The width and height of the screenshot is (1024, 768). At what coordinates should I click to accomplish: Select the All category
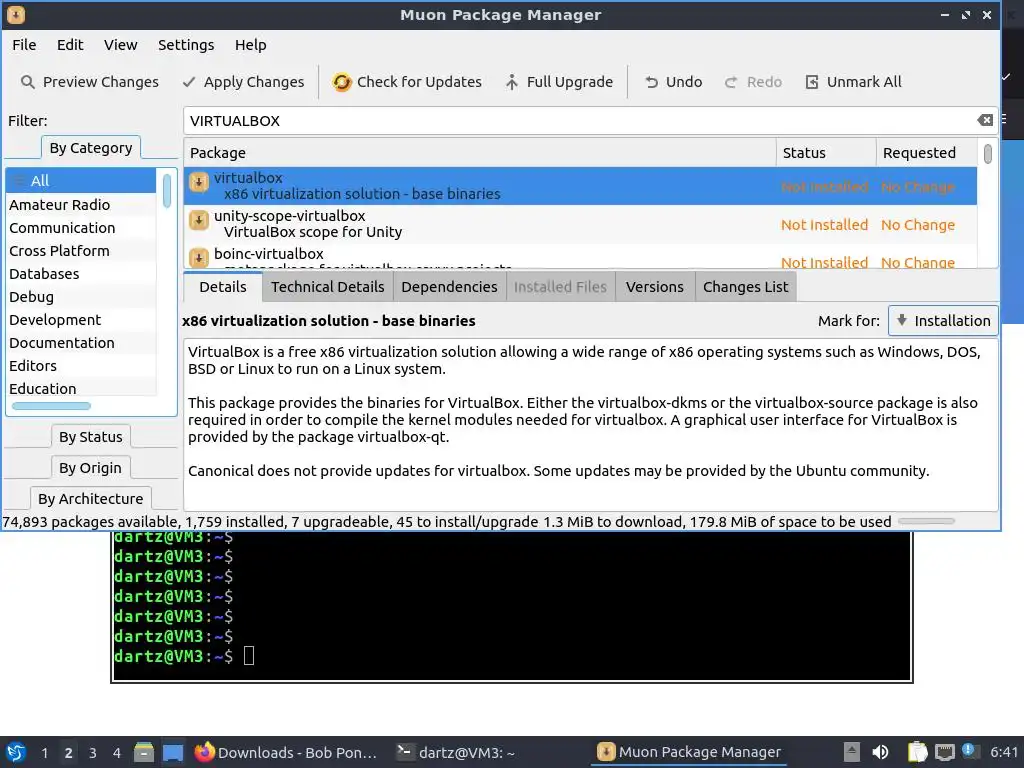[81, 181]
